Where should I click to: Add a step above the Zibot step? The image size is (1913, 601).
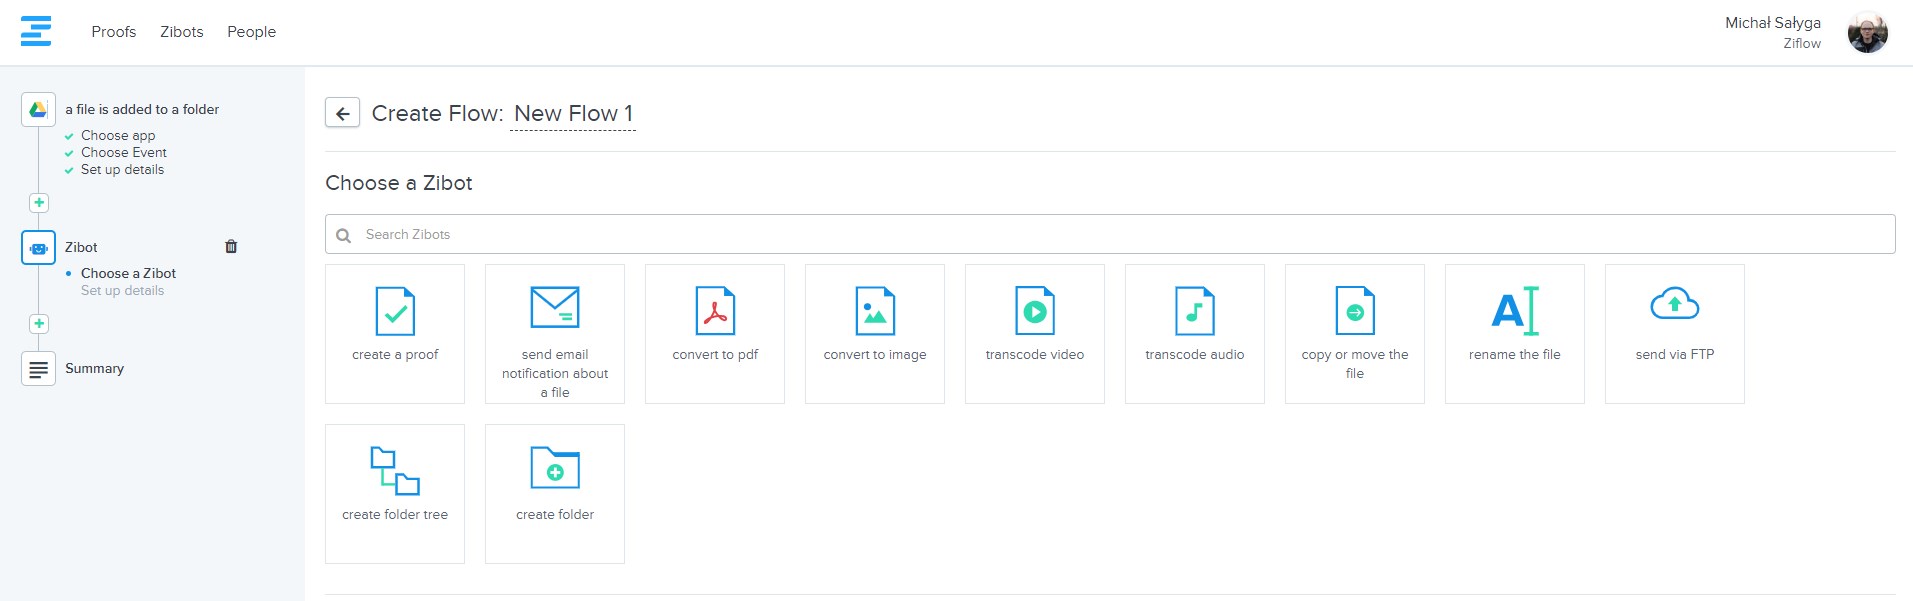click(39, 203)
